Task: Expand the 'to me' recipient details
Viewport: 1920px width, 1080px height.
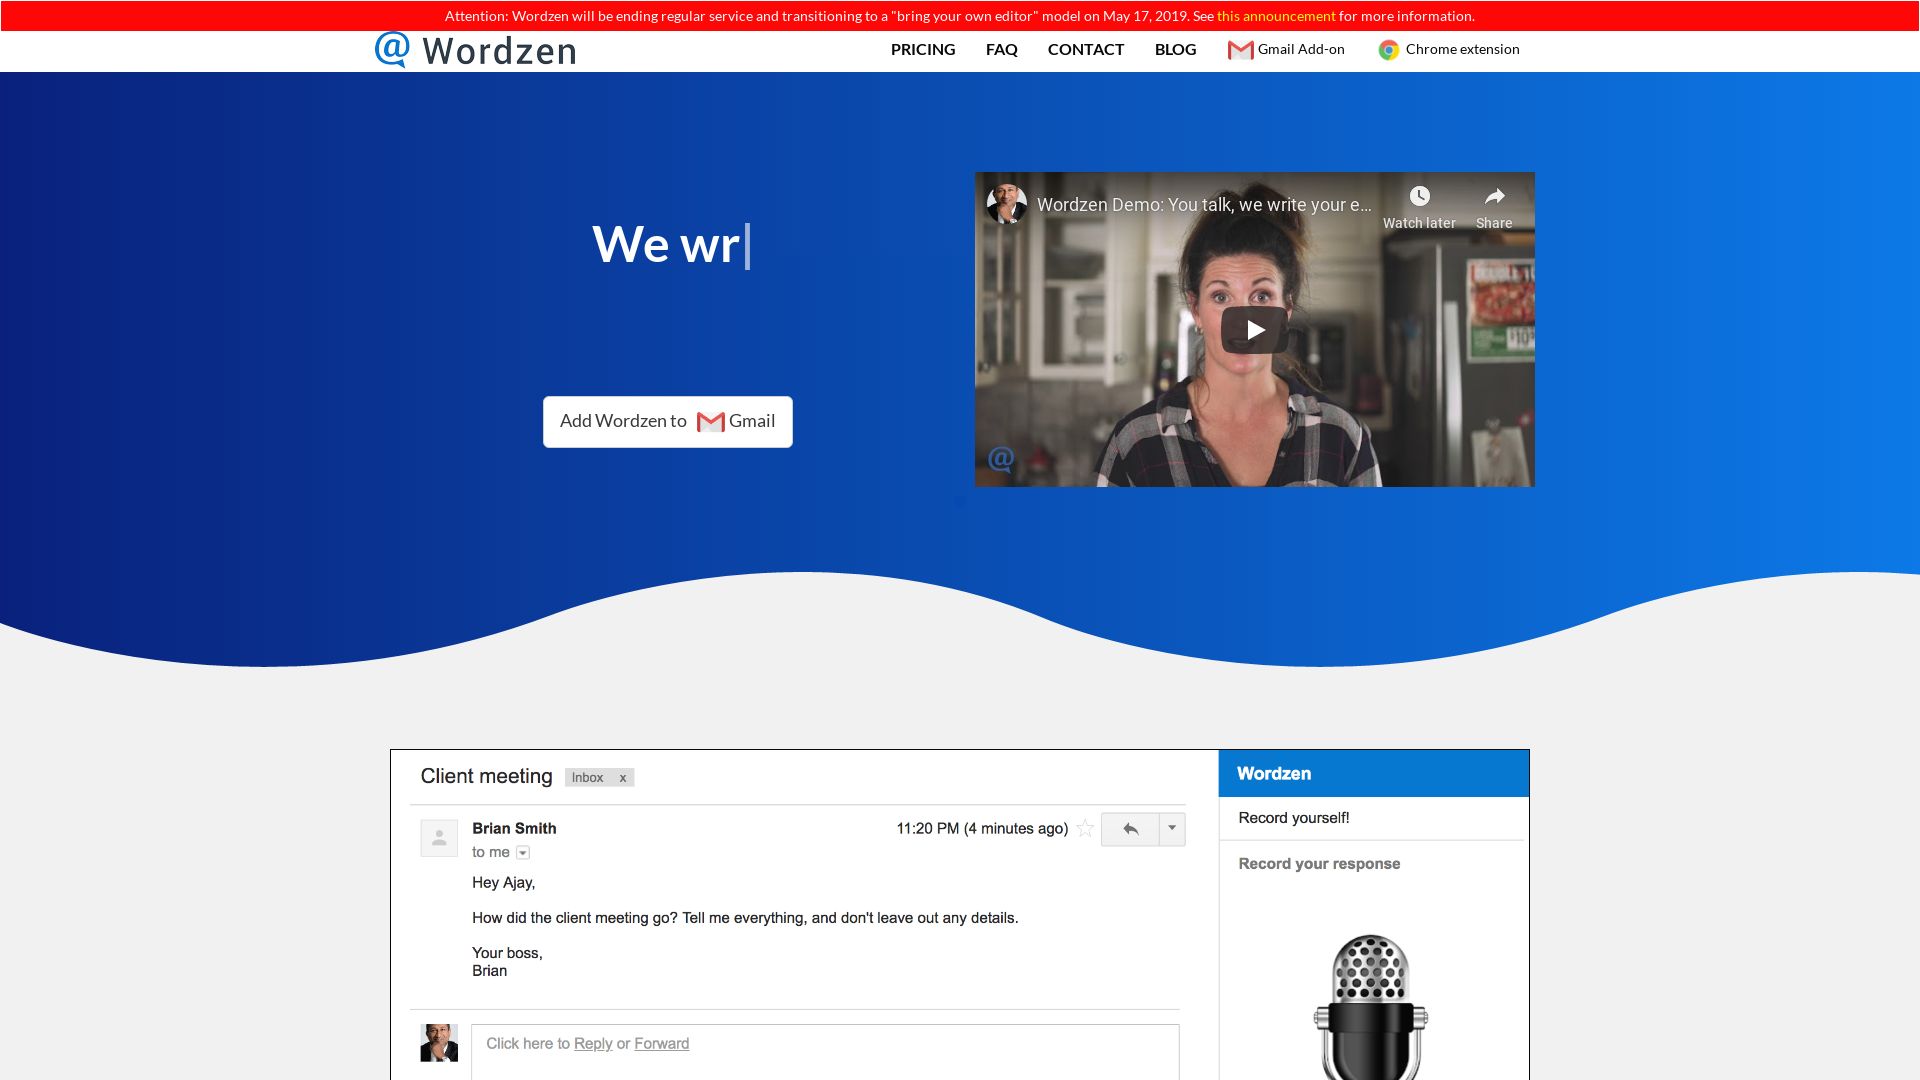Action: point(523,853)
